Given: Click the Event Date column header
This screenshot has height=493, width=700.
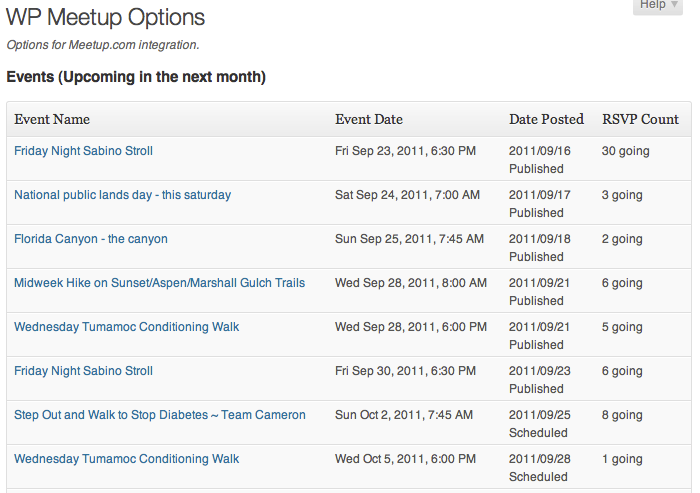Looking at the screenshot, I should tap(369, 119).
